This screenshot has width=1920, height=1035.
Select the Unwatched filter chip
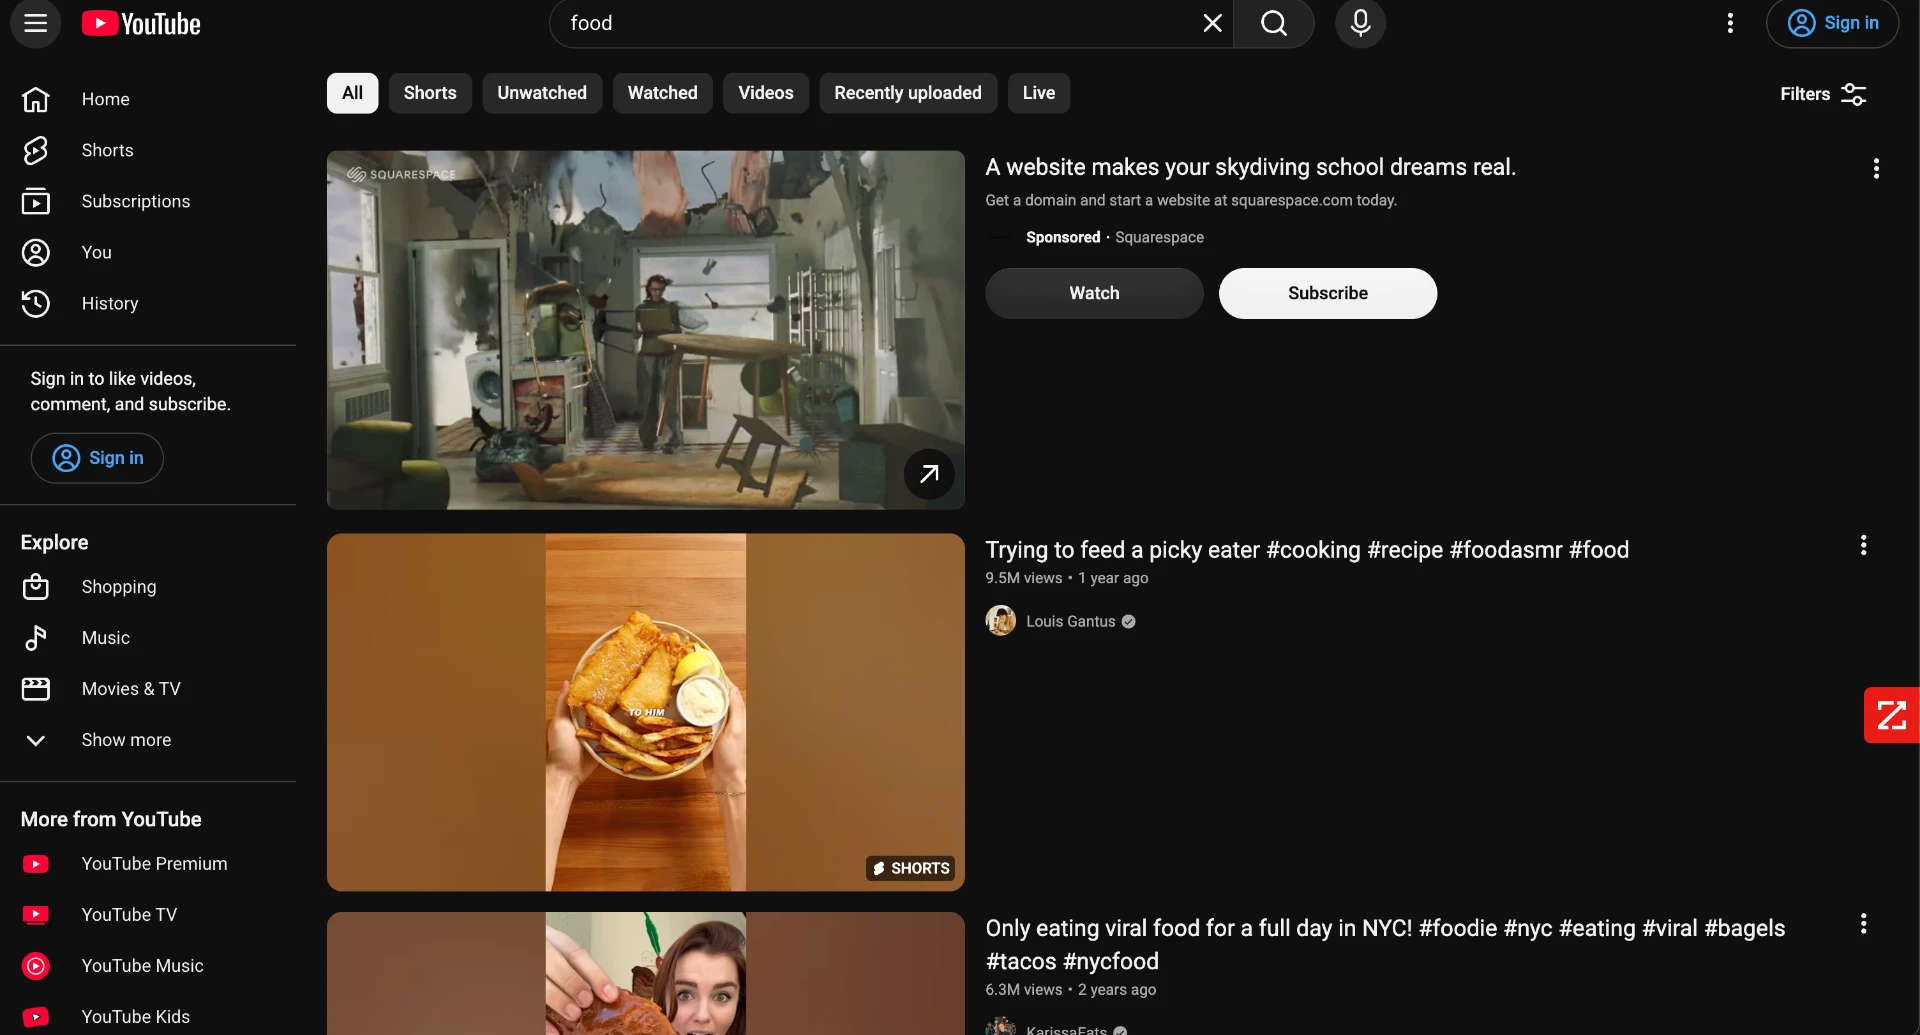click(542, 93)
